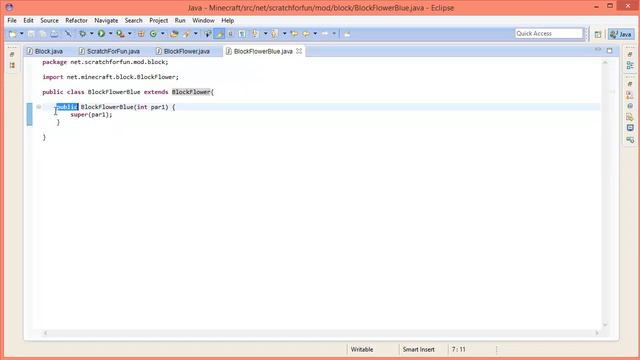This screenshot has height=360, width=640.
Task: Click the Save toolbar icon
Action: click(31, 34)
